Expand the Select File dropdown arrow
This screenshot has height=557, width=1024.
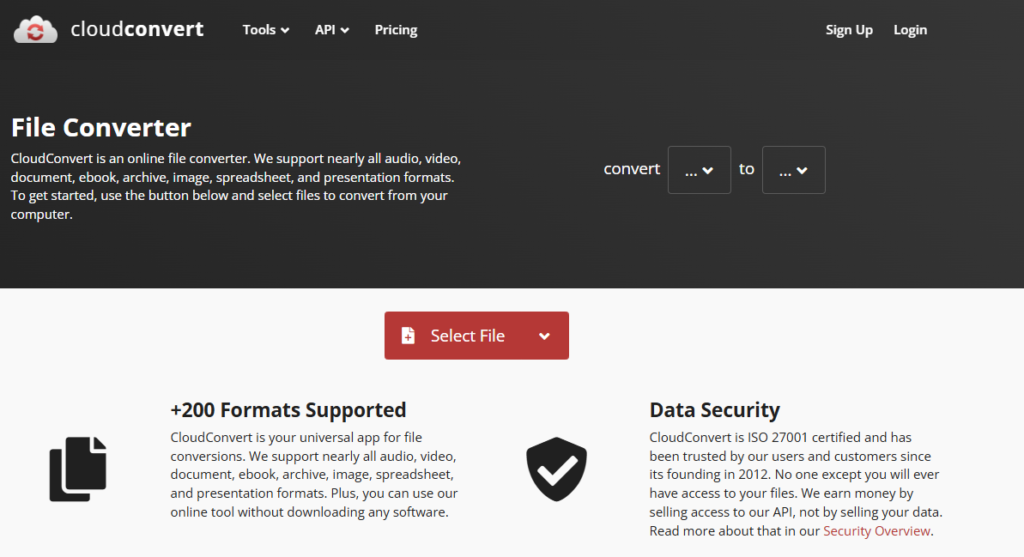pos(544,336)
